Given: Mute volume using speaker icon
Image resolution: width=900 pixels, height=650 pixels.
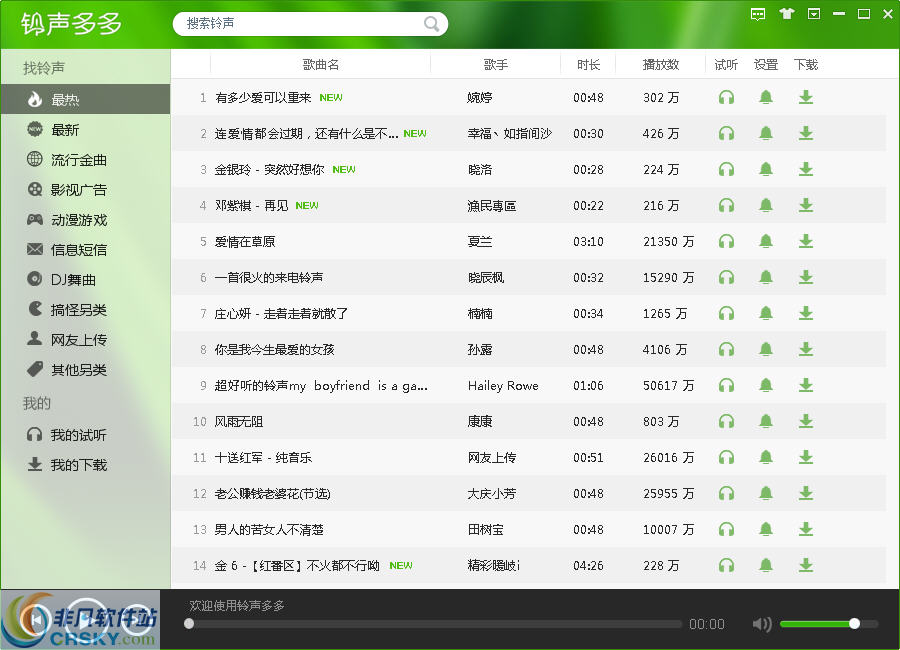Looking at the screenshot, I should [762, 624].
